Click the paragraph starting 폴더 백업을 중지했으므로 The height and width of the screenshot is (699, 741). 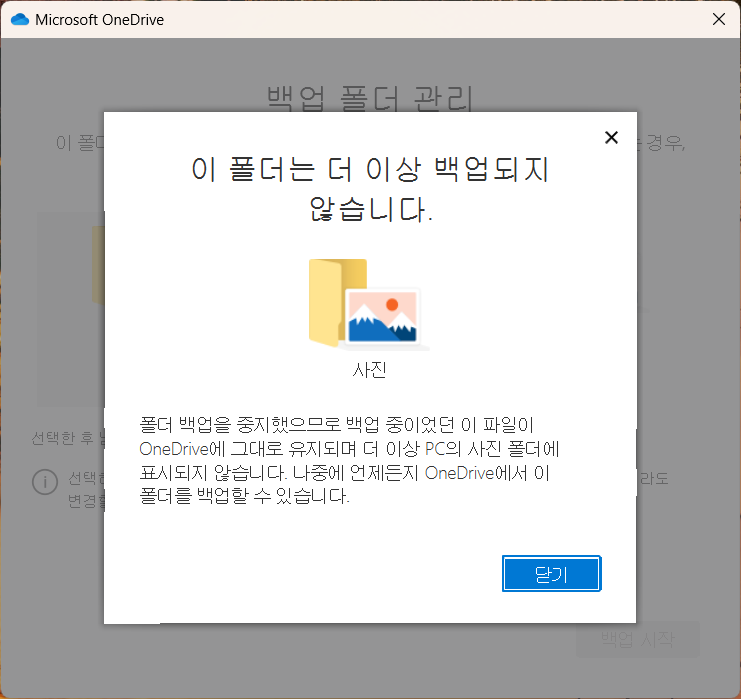[x=349, y=460]
